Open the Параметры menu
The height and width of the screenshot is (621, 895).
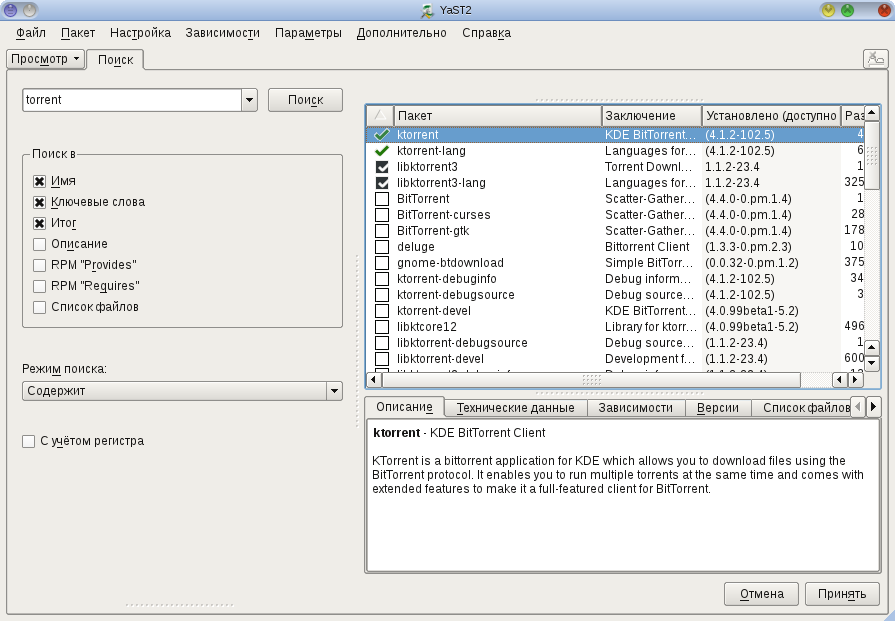(308, 33)
